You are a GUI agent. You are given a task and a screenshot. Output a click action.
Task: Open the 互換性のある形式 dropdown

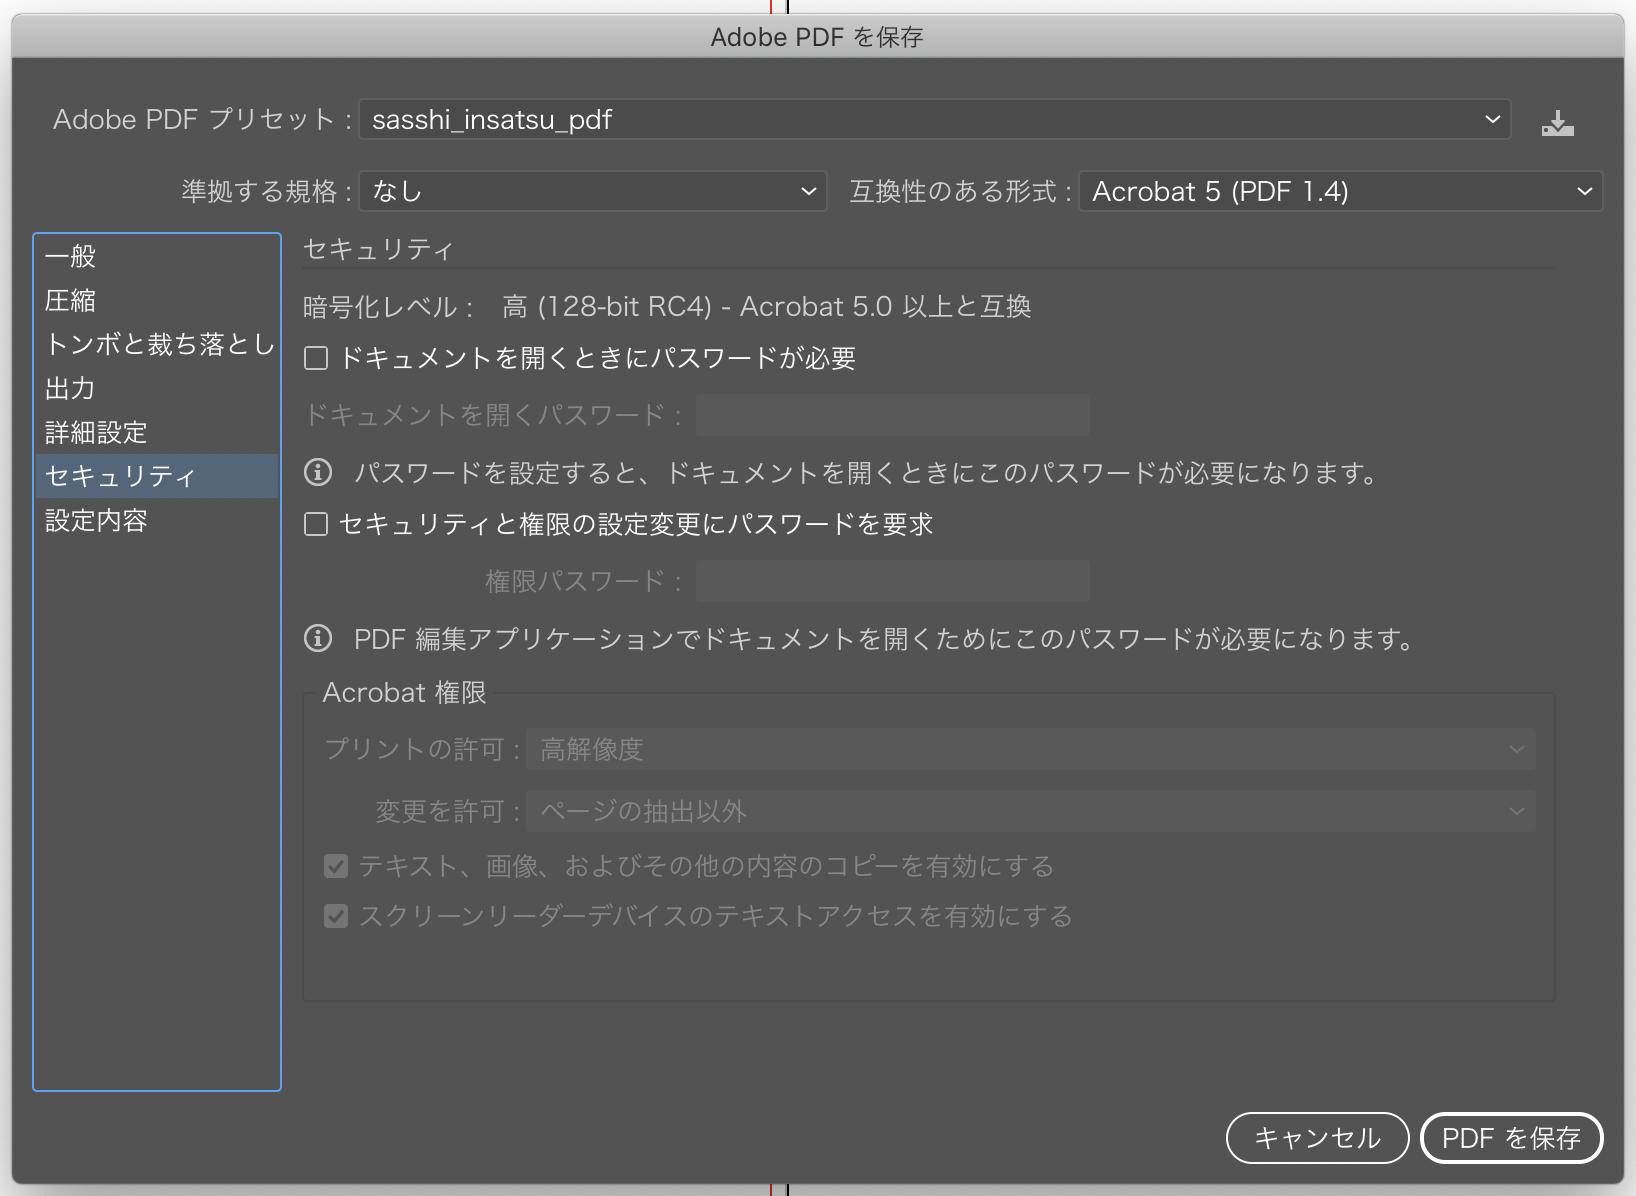point(1340,191)
